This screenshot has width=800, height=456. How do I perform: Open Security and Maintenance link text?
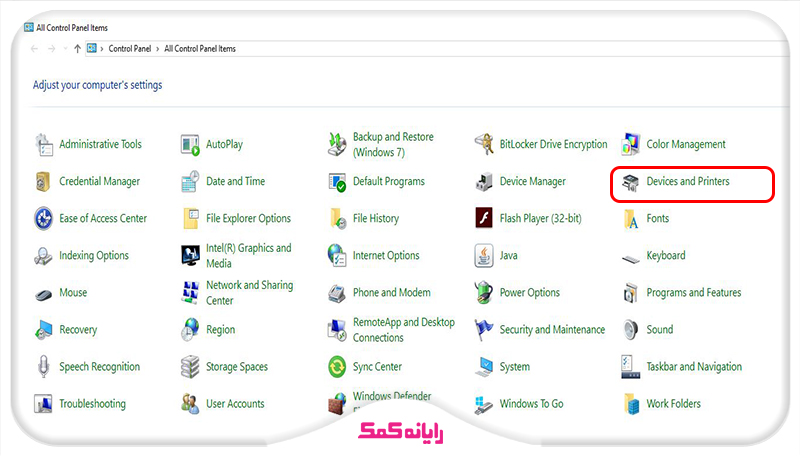point(553,330)
